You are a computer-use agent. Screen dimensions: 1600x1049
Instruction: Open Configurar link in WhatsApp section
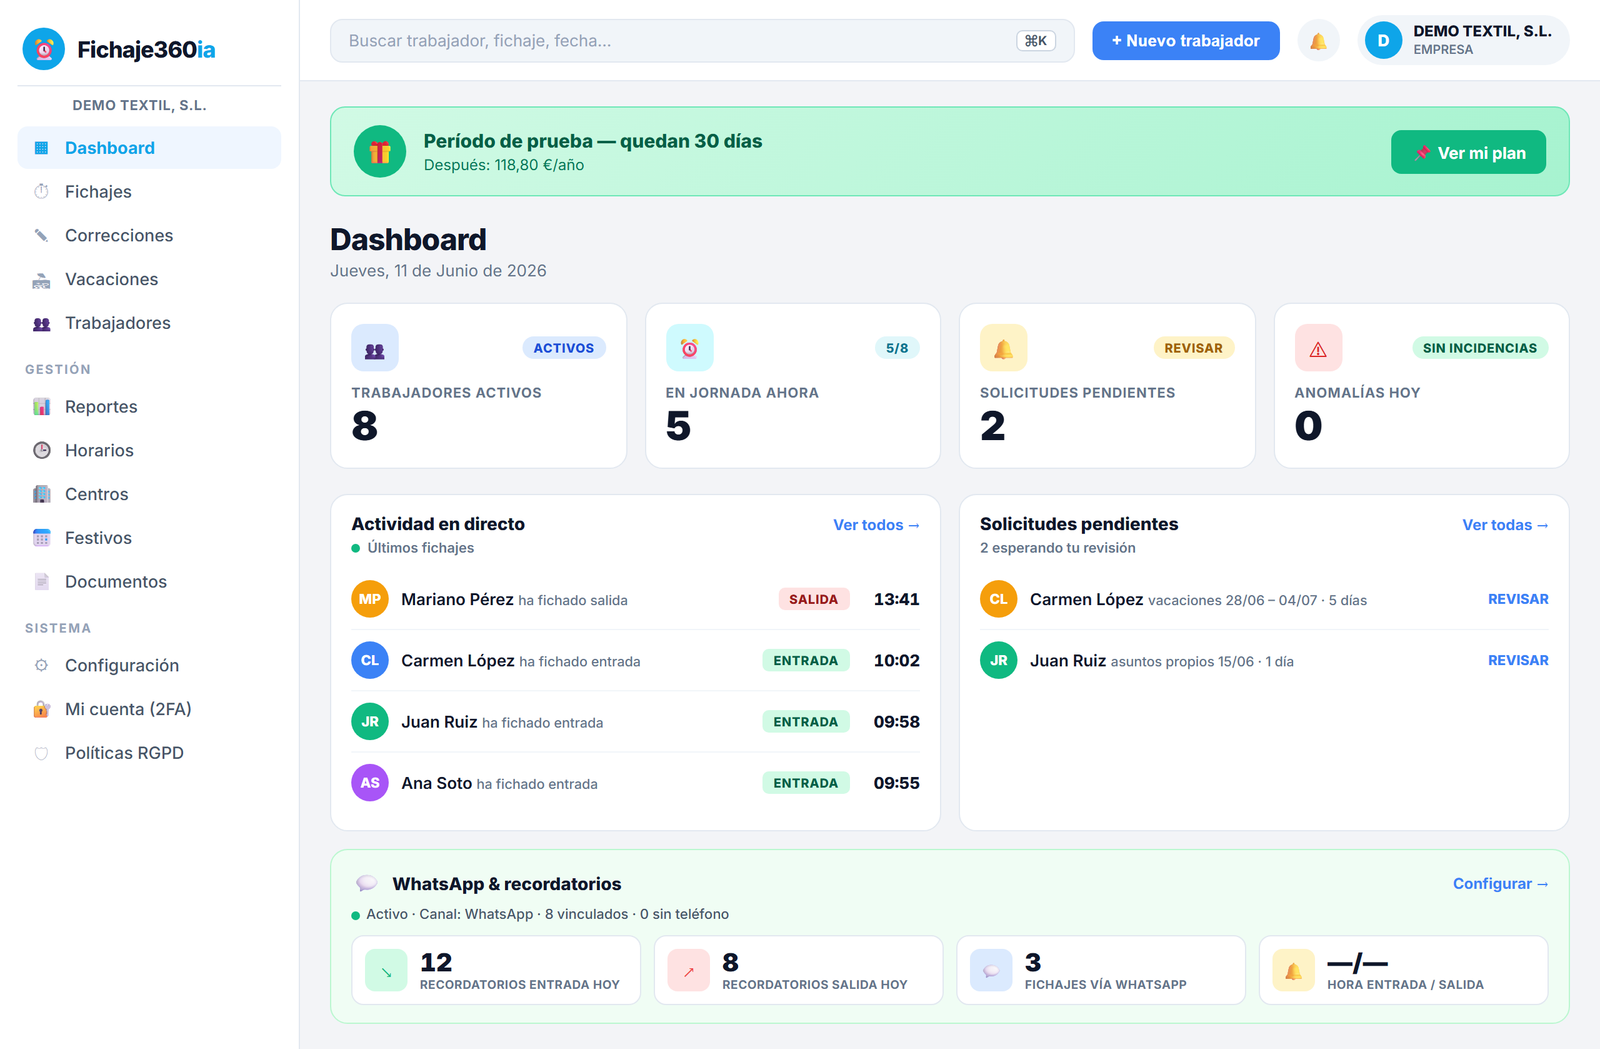tap(1500, 884)
